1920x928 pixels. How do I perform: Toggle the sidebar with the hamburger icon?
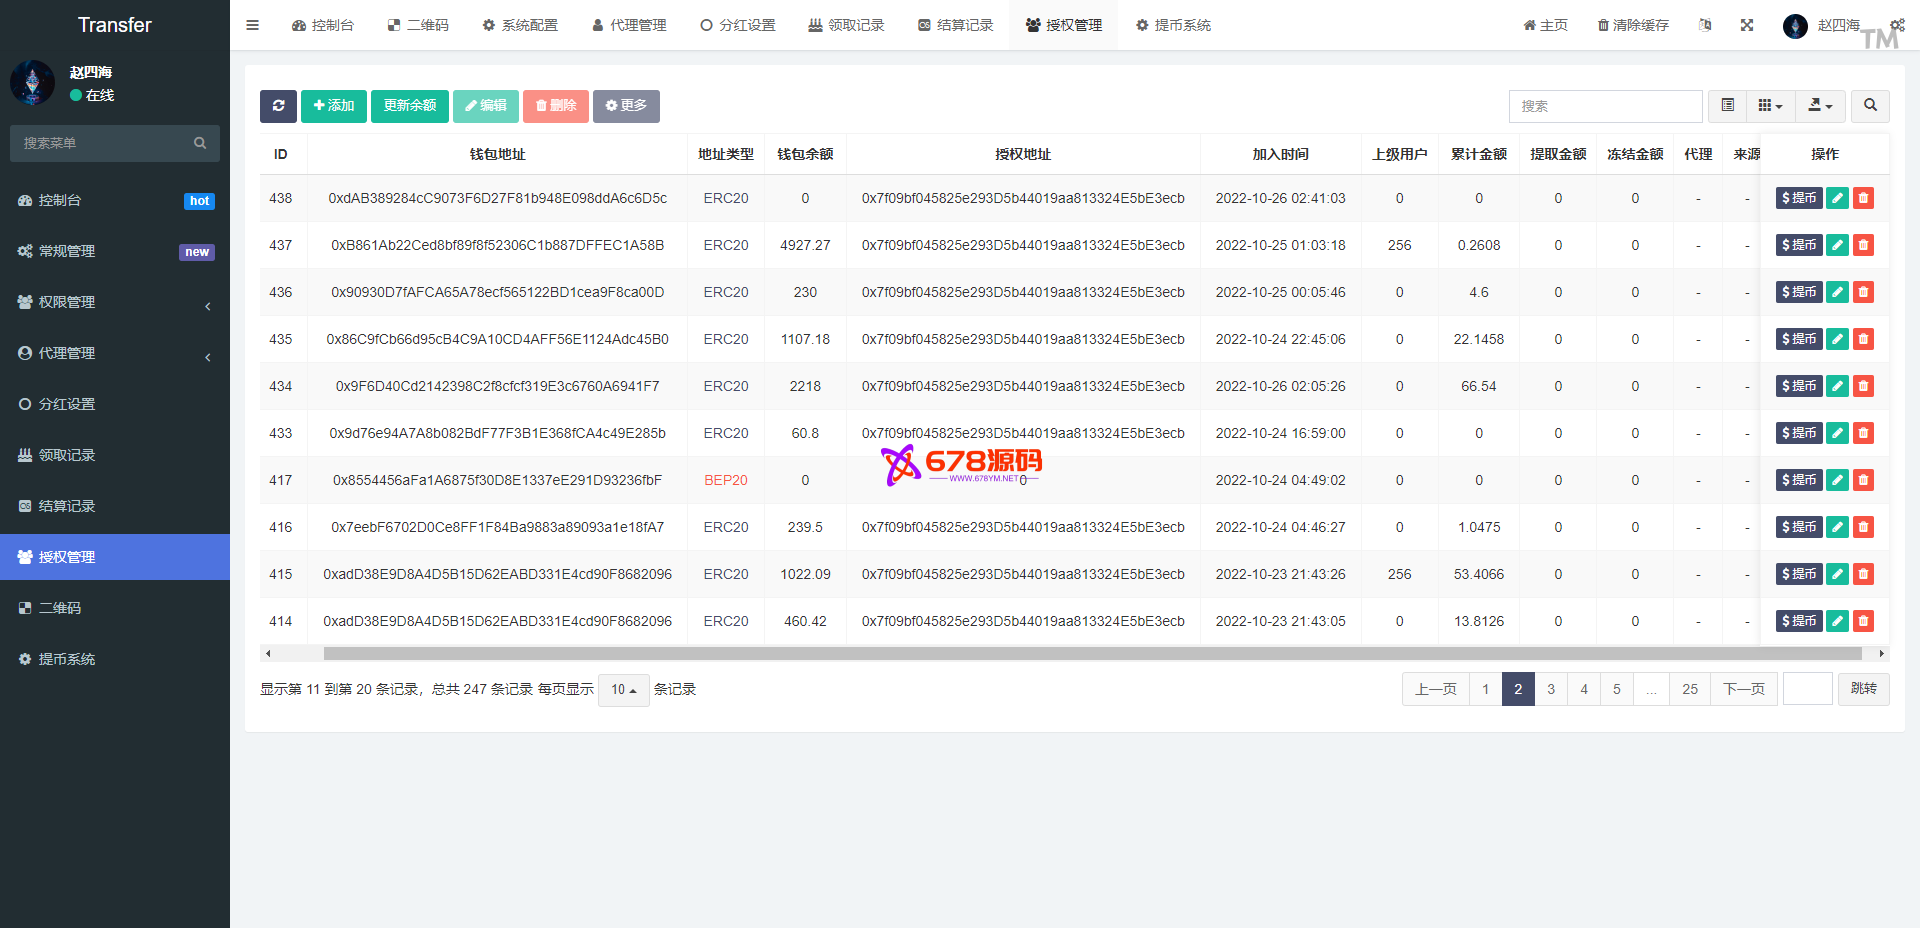pyautogui.click(x=252, y=25)
